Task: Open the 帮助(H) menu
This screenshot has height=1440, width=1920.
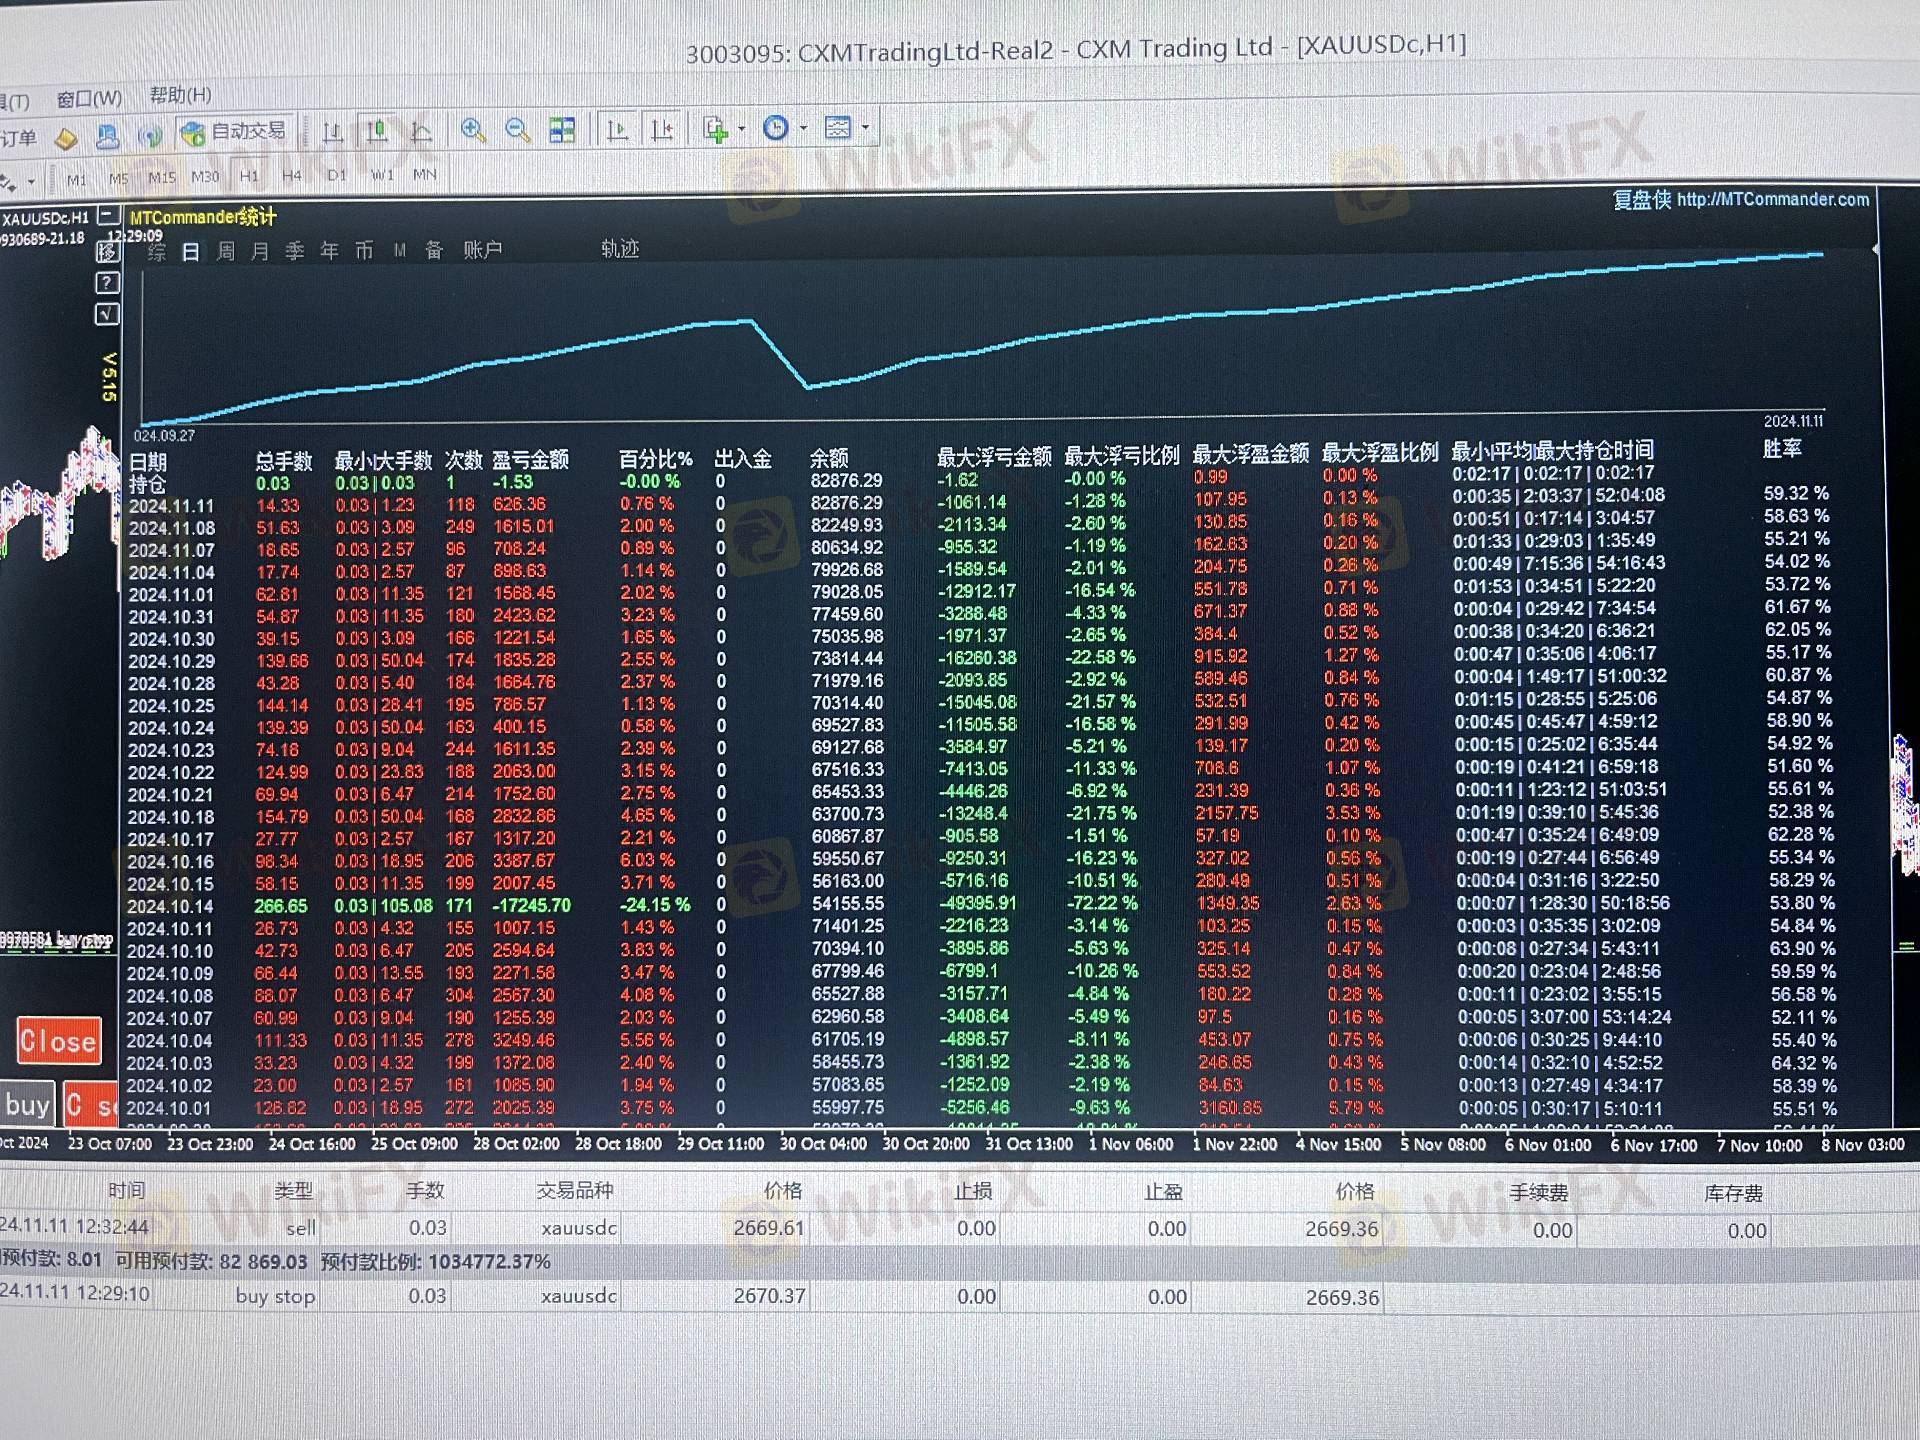Action: pos(180,96)
